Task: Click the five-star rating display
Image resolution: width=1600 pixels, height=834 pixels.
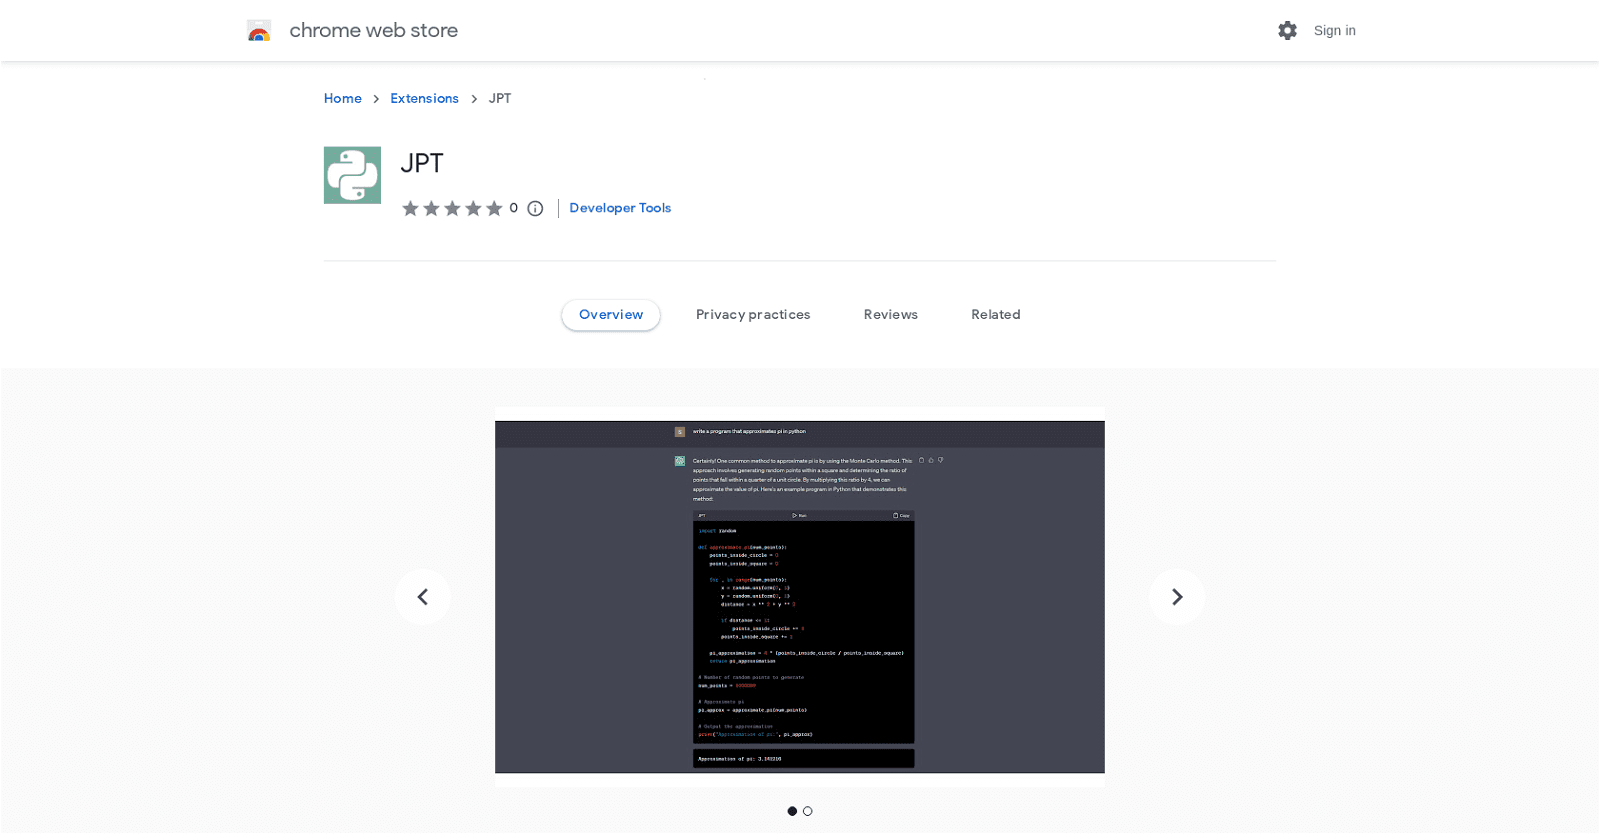Action: 452,208
